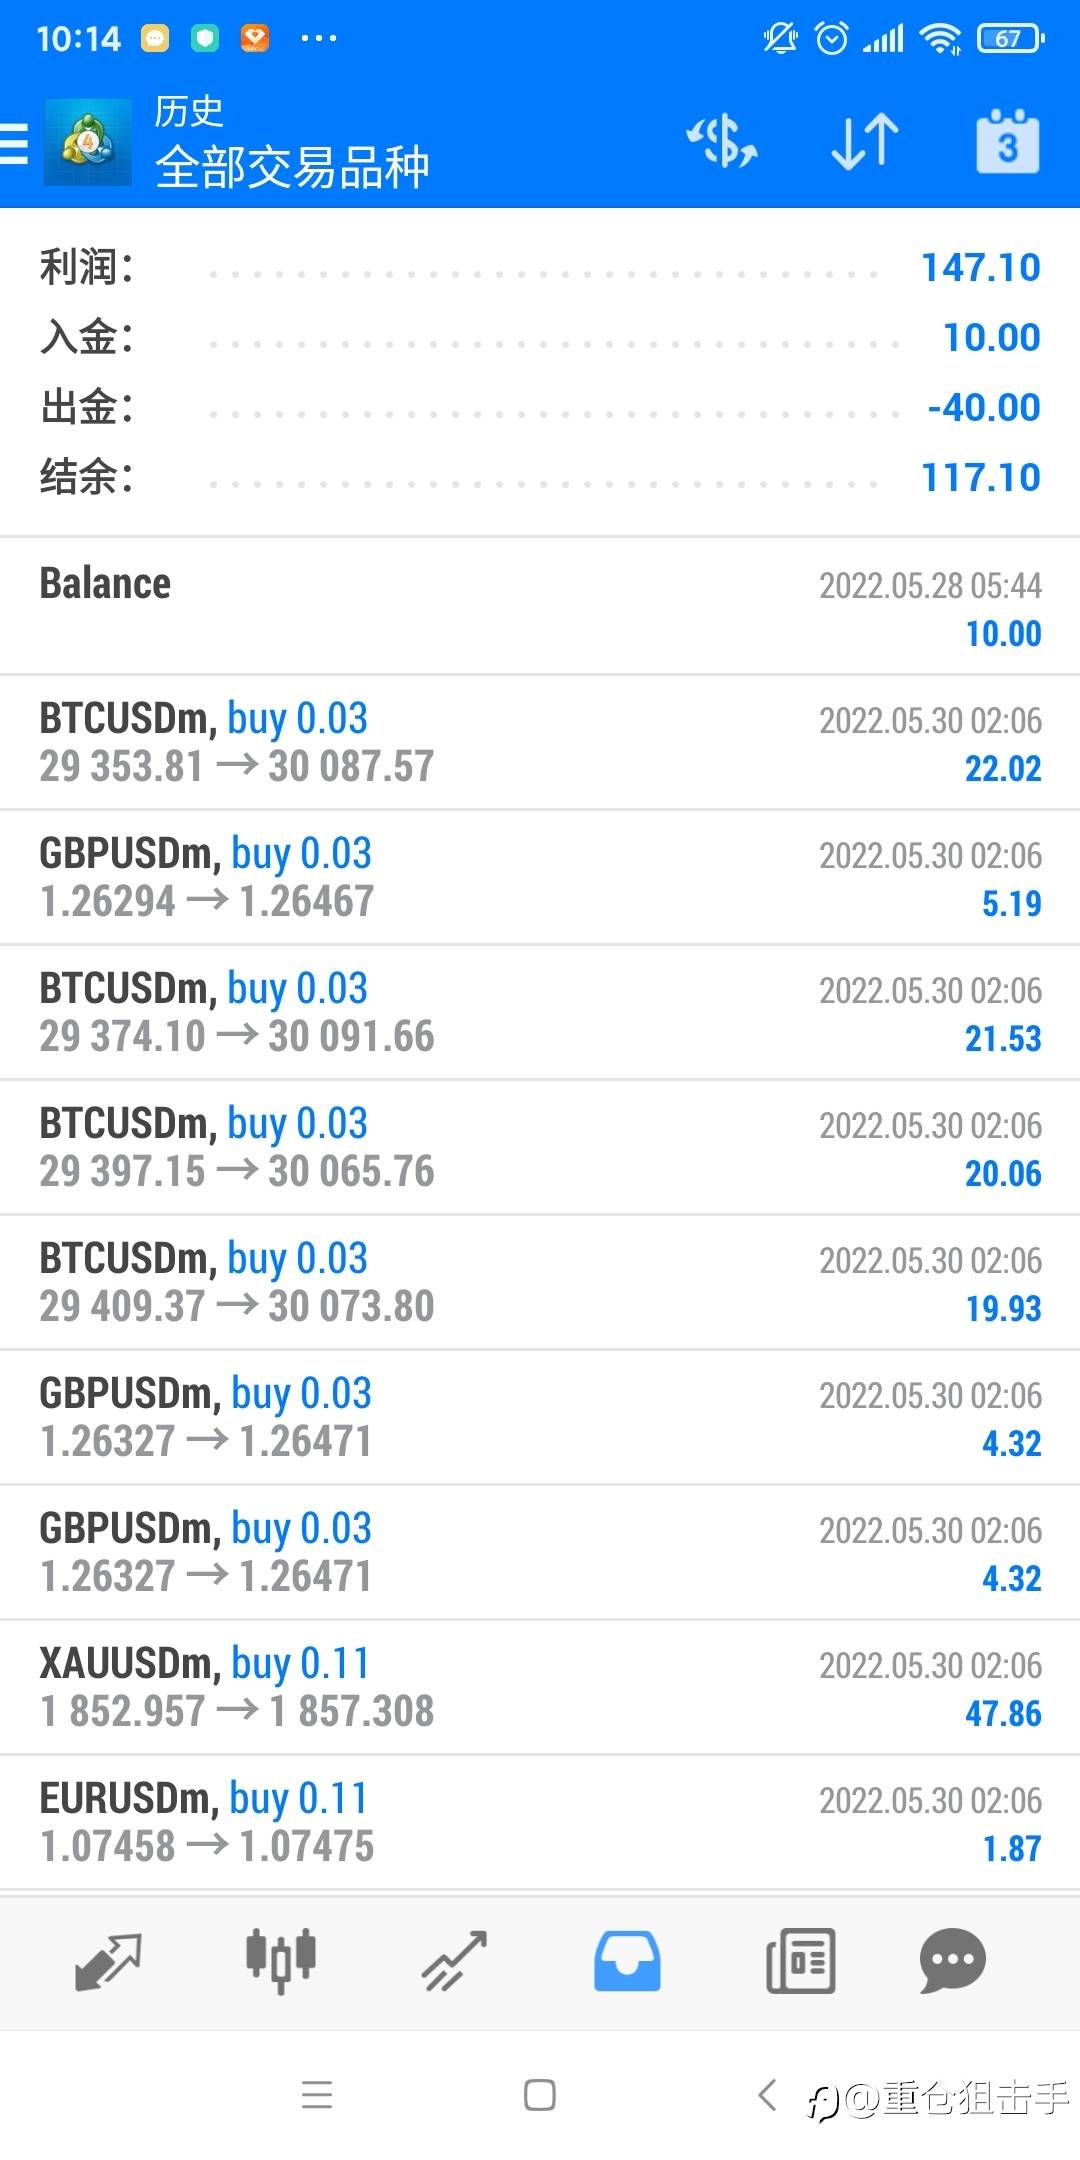Tap the MetaTrader 4 app logo
Image resolution: width=1080 pixels, height=2160 pixels.
(88, 142)
